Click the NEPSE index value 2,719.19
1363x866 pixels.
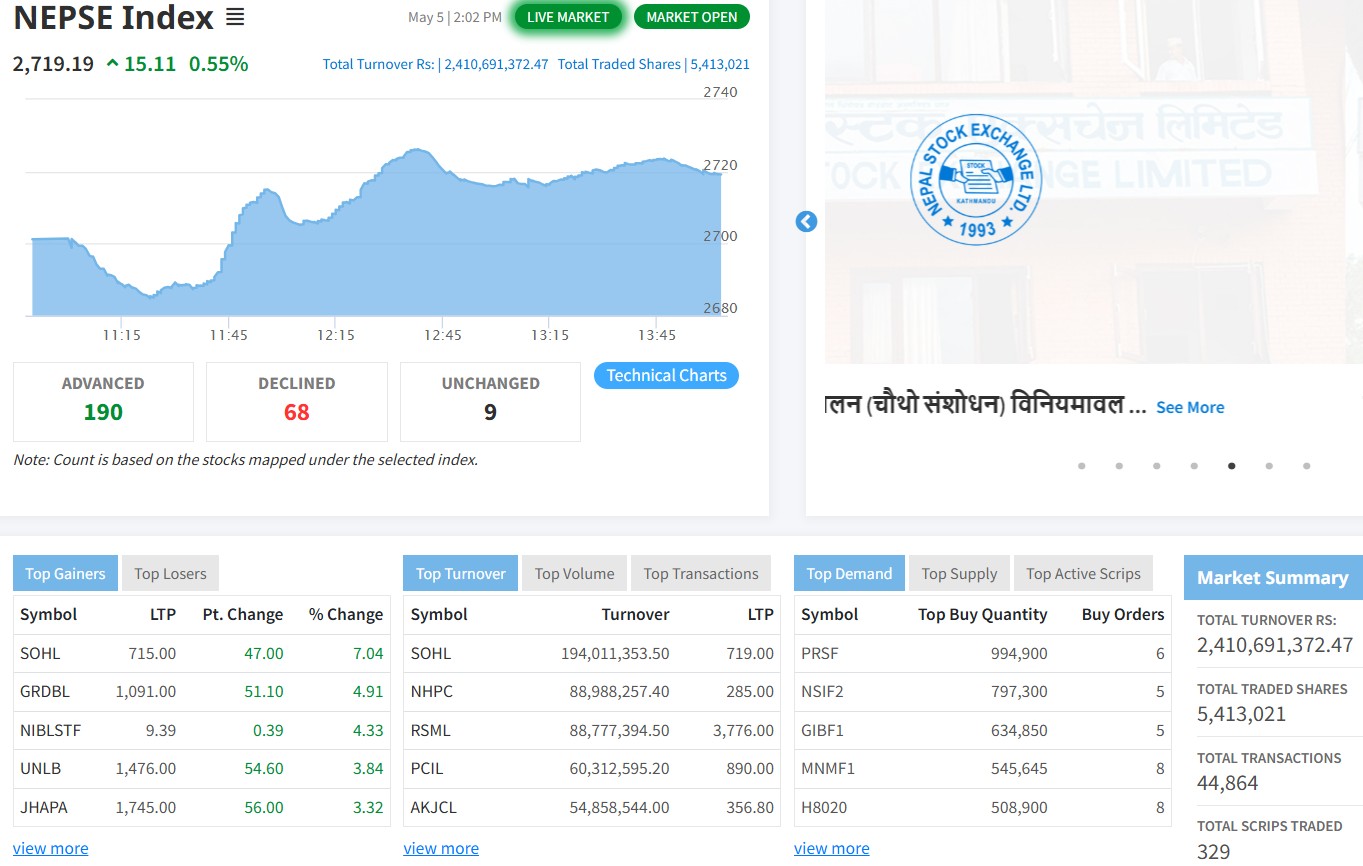coord(53,64)
